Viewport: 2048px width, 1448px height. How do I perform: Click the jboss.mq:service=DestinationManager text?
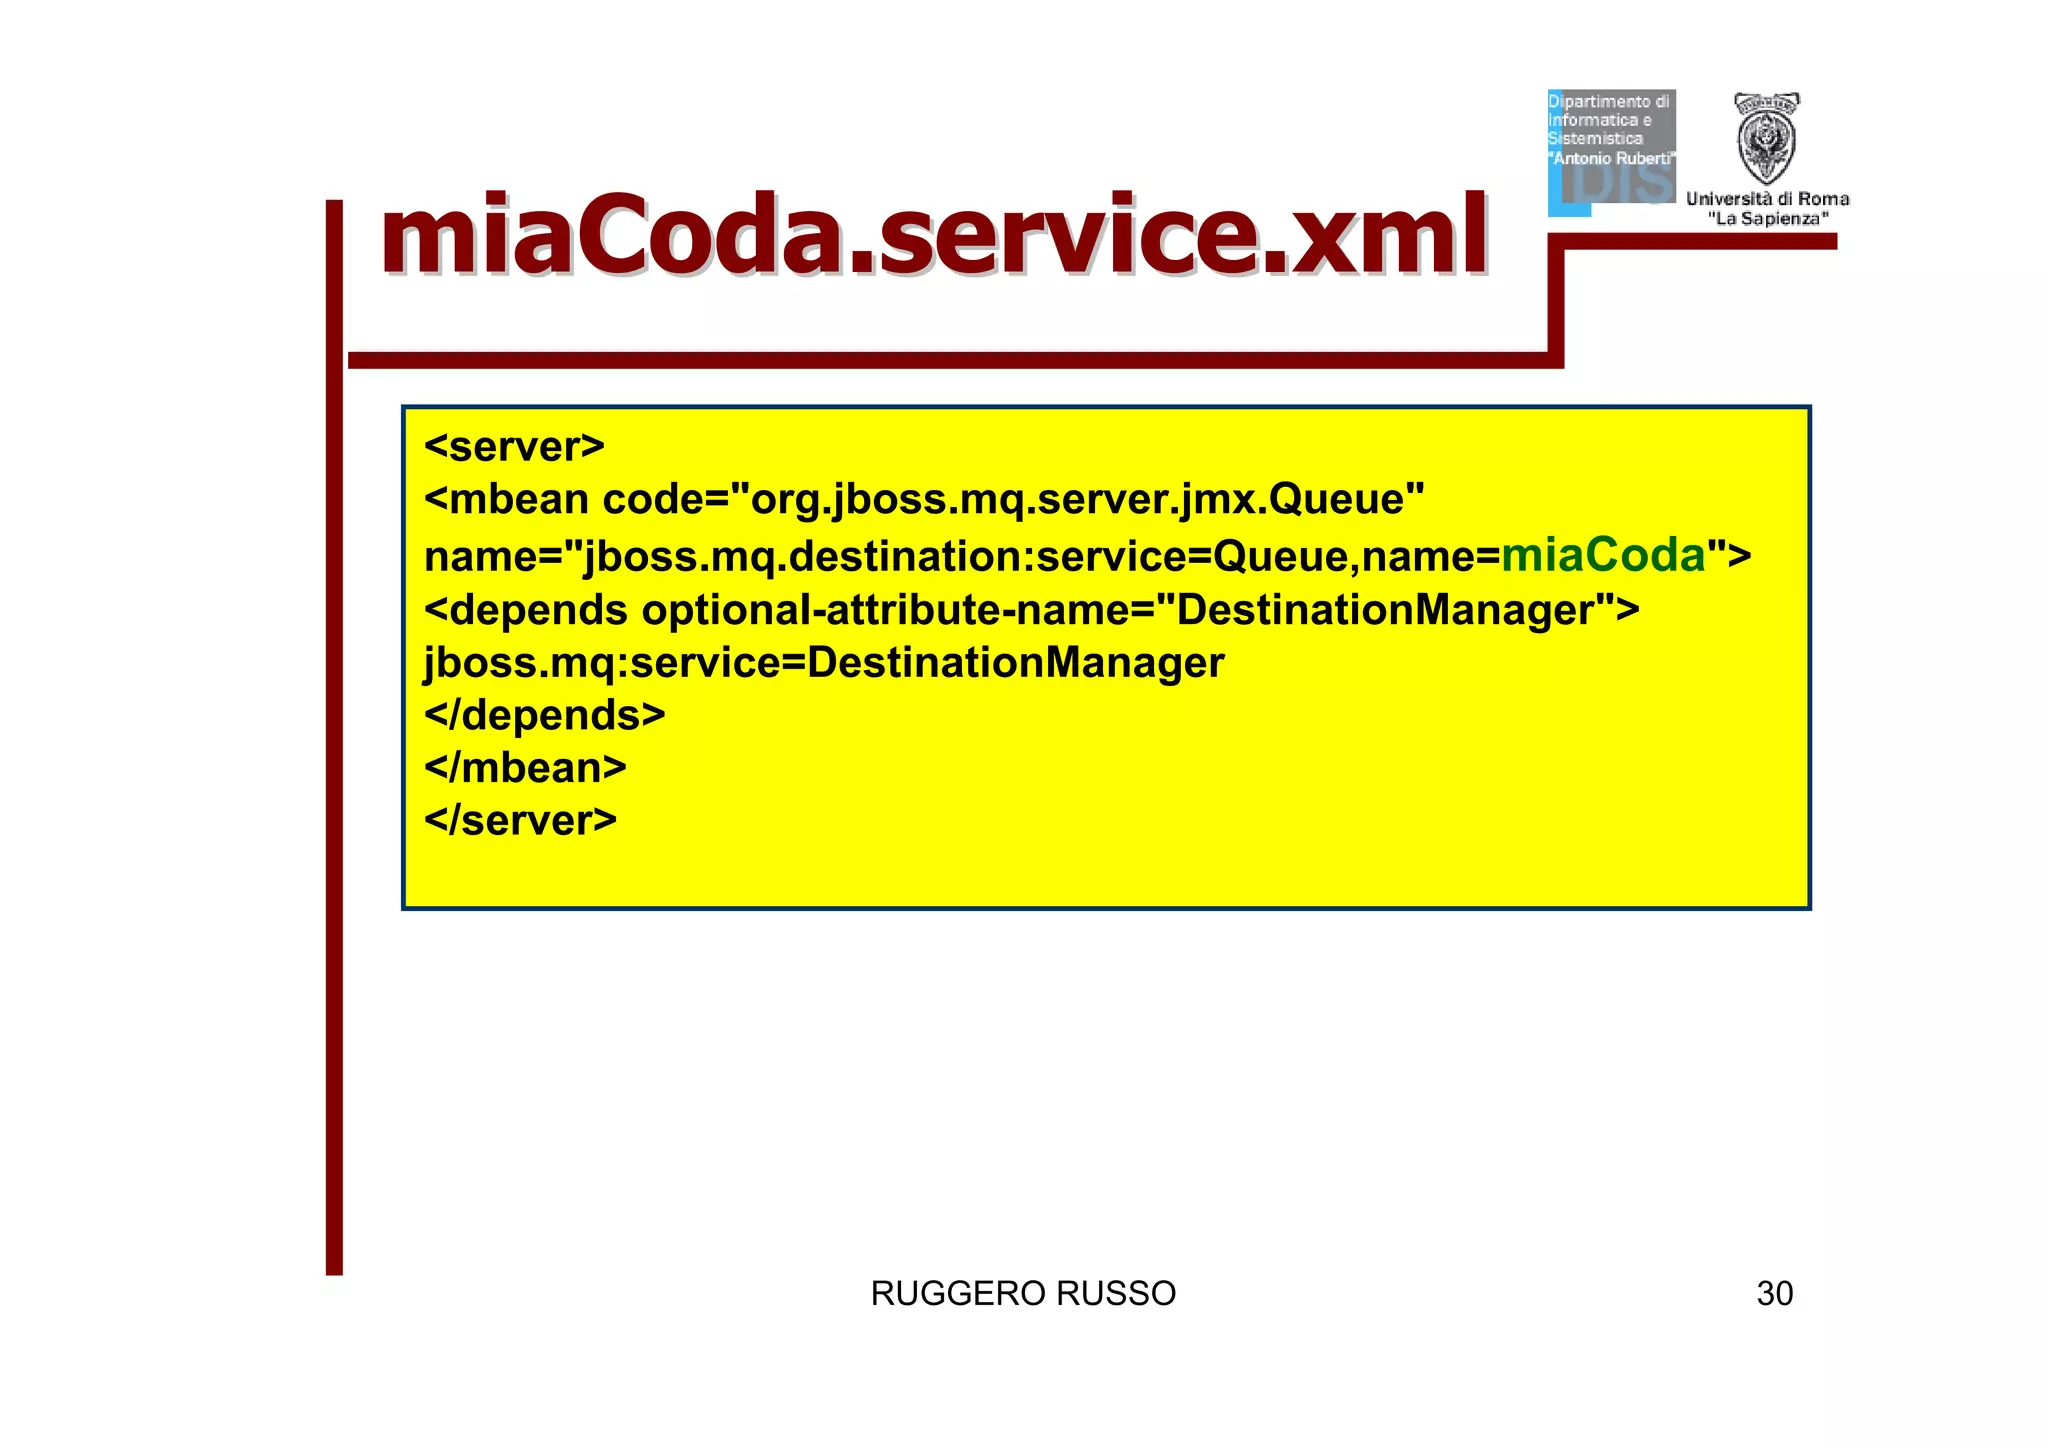pos(824,663)
